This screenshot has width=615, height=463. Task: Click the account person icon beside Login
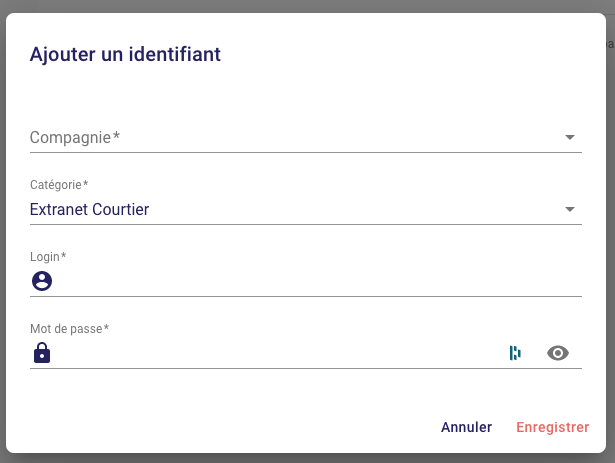(41, 281)
